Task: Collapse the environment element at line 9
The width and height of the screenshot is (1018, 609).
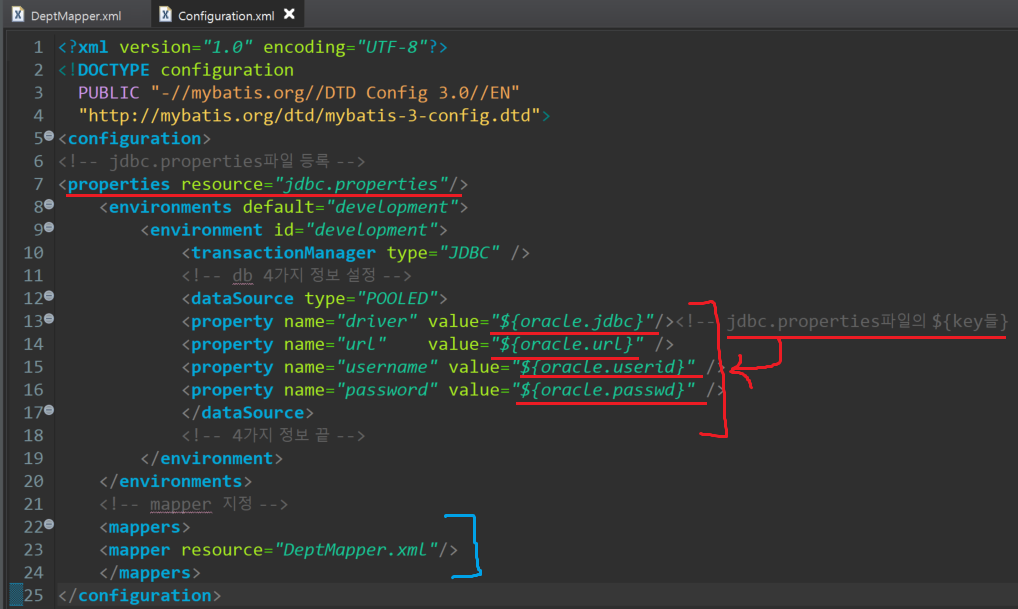Action: (49, 227)
